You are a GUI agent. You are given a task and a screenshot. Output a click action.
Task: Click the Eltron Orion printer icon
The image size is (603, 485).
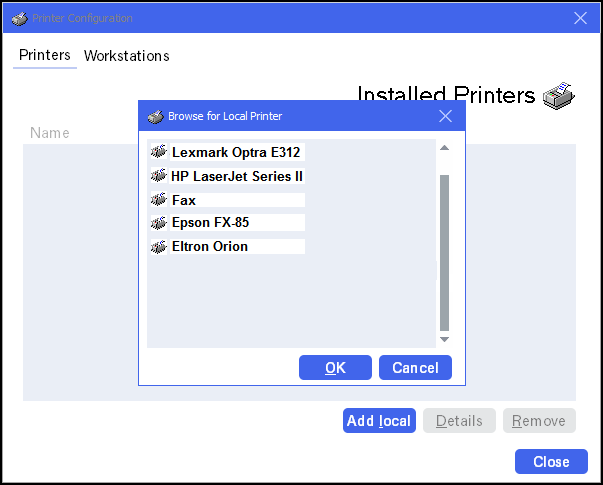point(158,246)
